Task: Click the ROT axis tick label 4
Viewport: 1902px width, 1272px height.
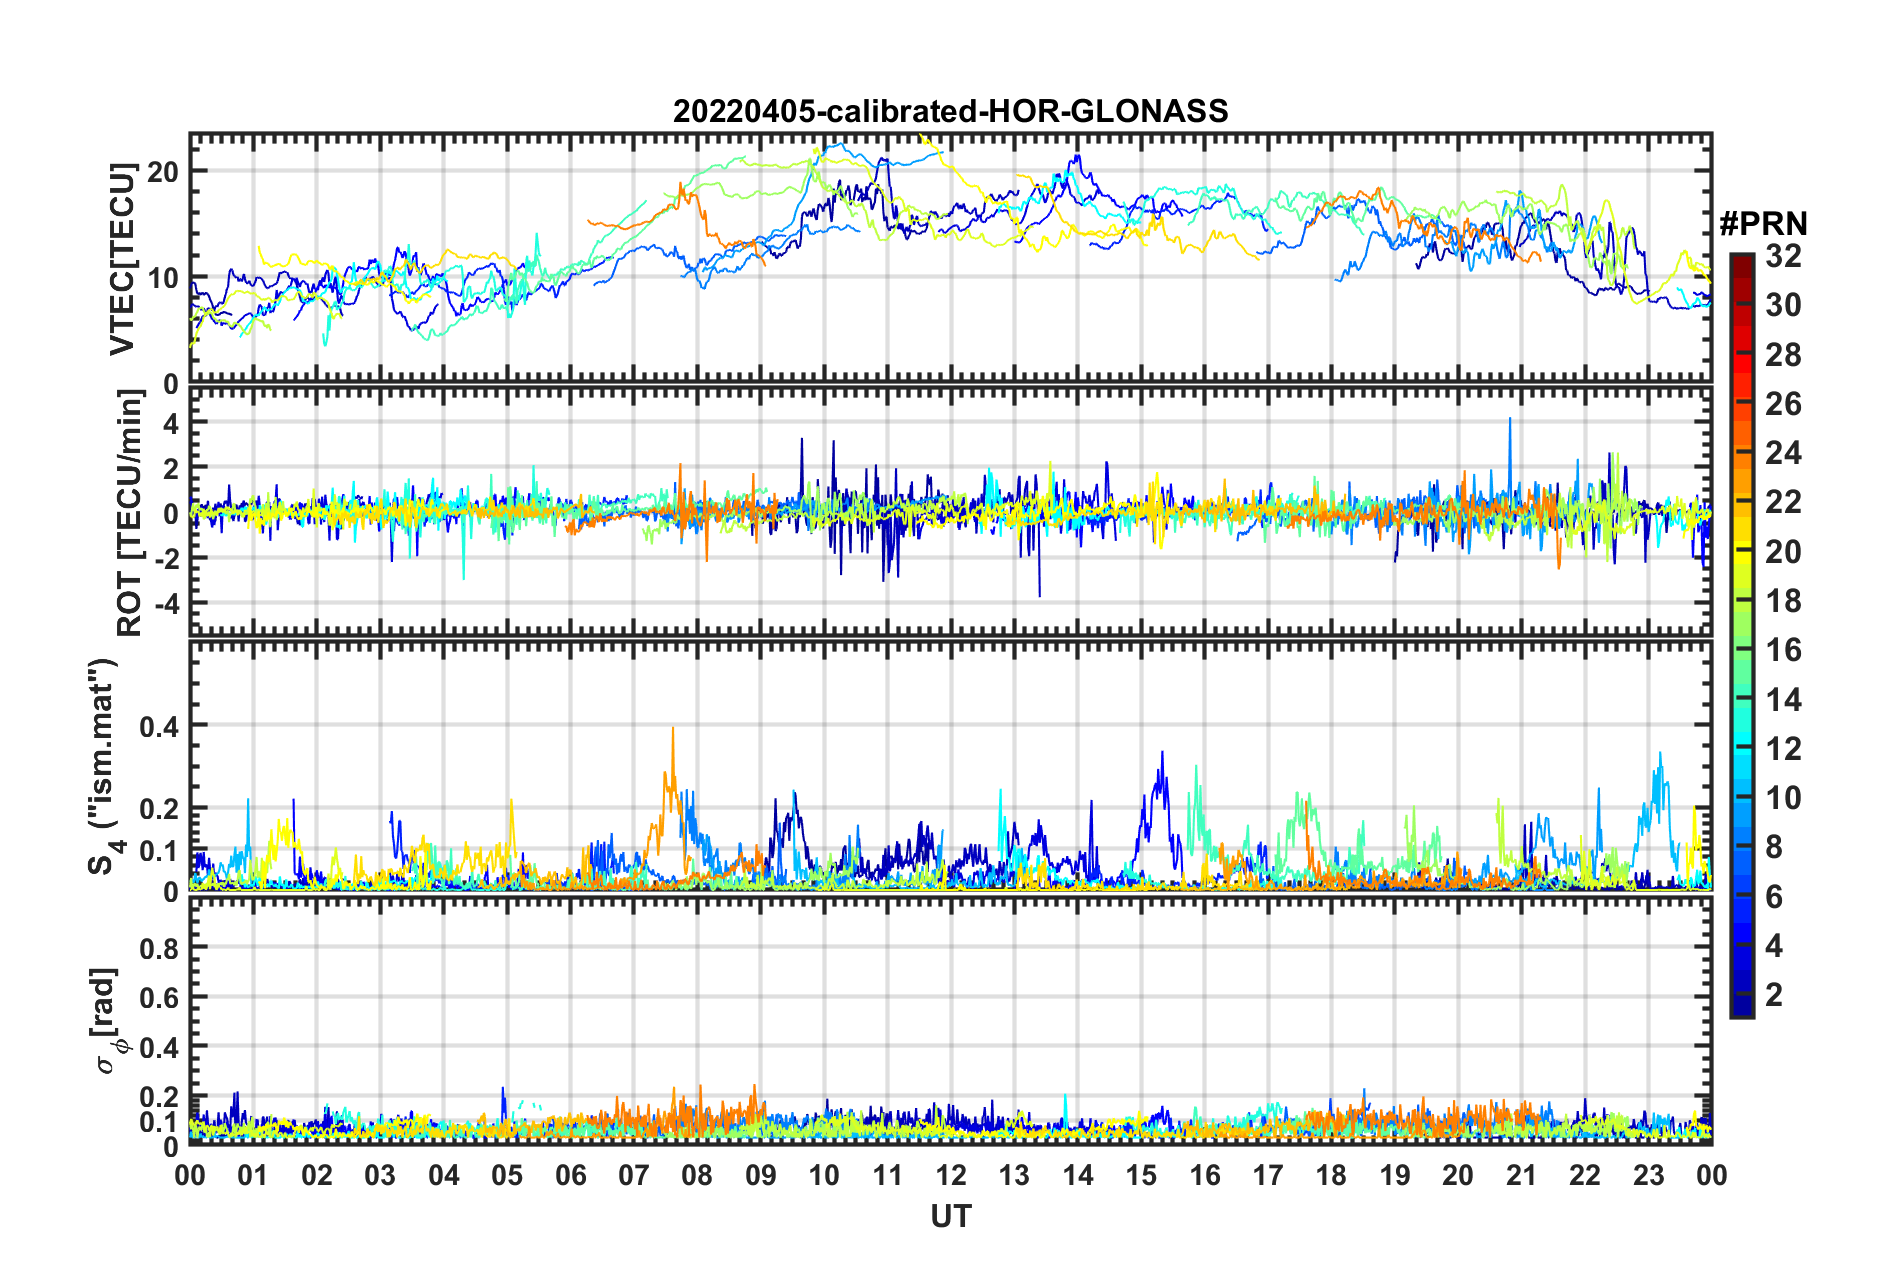Action: 171,424
